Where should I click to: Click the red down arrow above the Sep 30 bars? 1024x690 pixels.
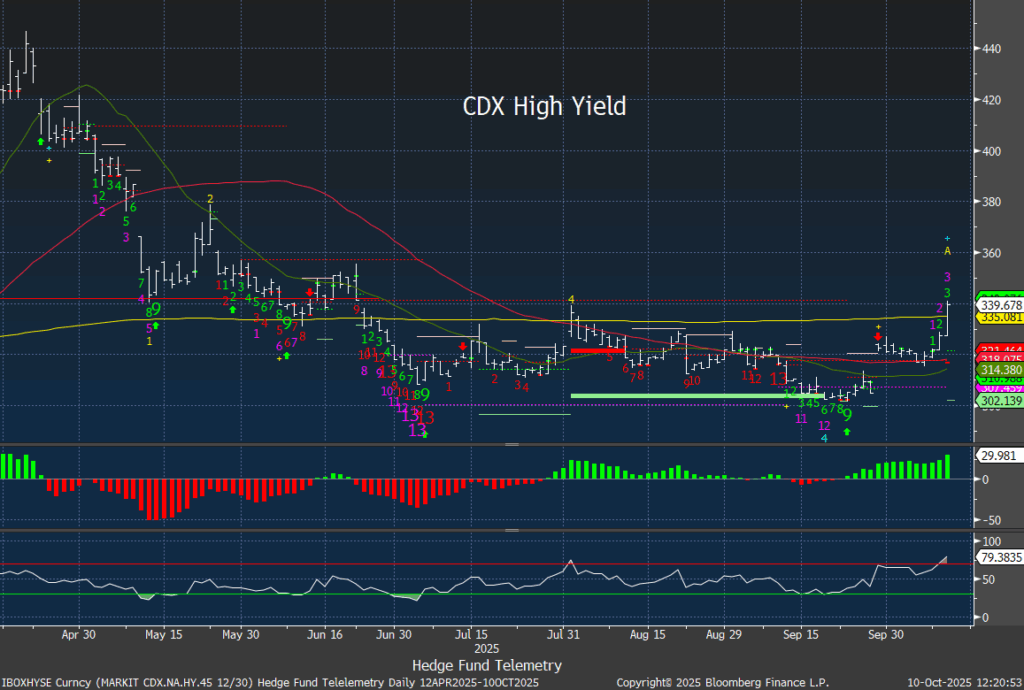878,338
